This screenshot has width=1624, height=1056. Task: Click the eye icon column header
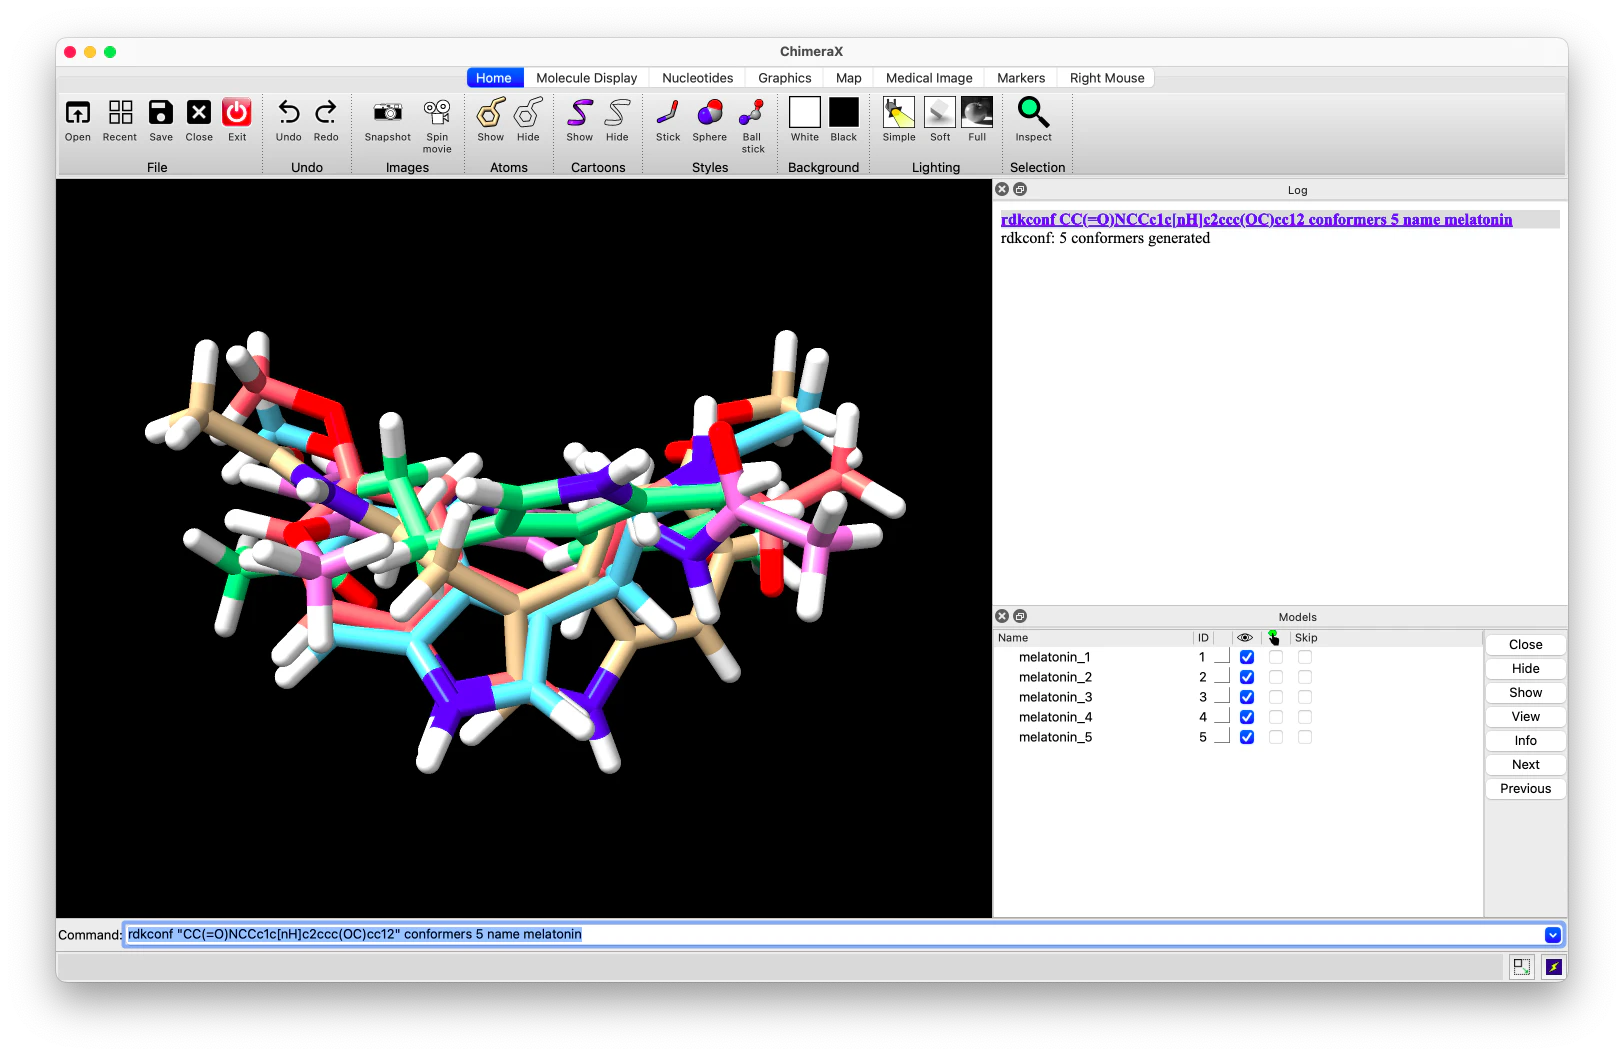click(1245, 638)
